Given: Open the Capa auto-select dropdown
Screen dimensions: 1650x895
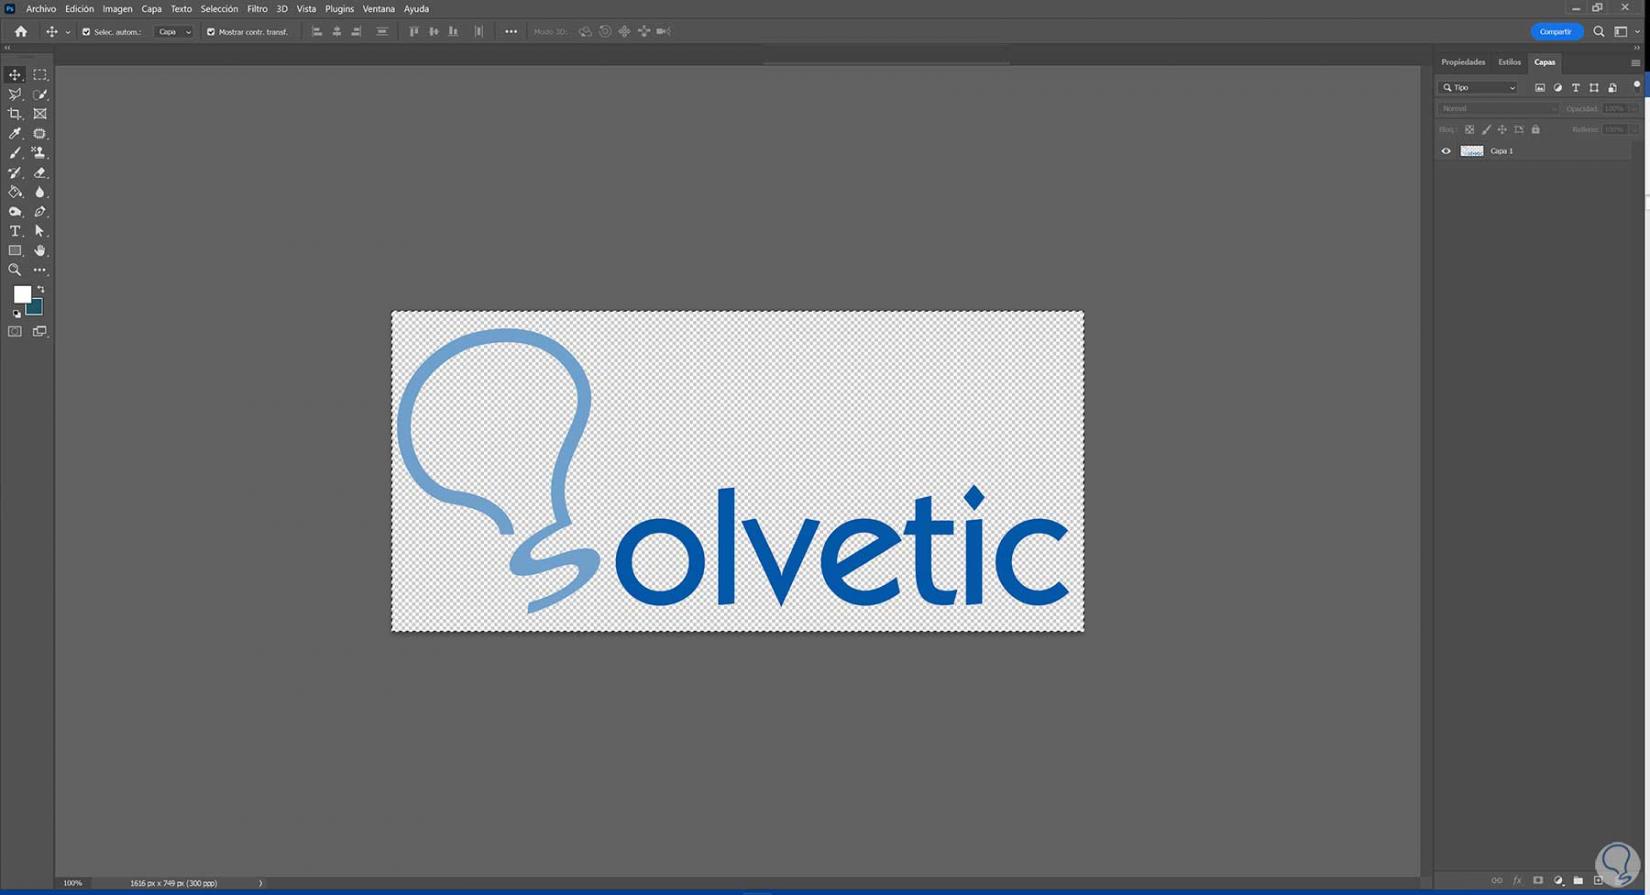Looking at the screenshot, I should click(x=174, y=32).
